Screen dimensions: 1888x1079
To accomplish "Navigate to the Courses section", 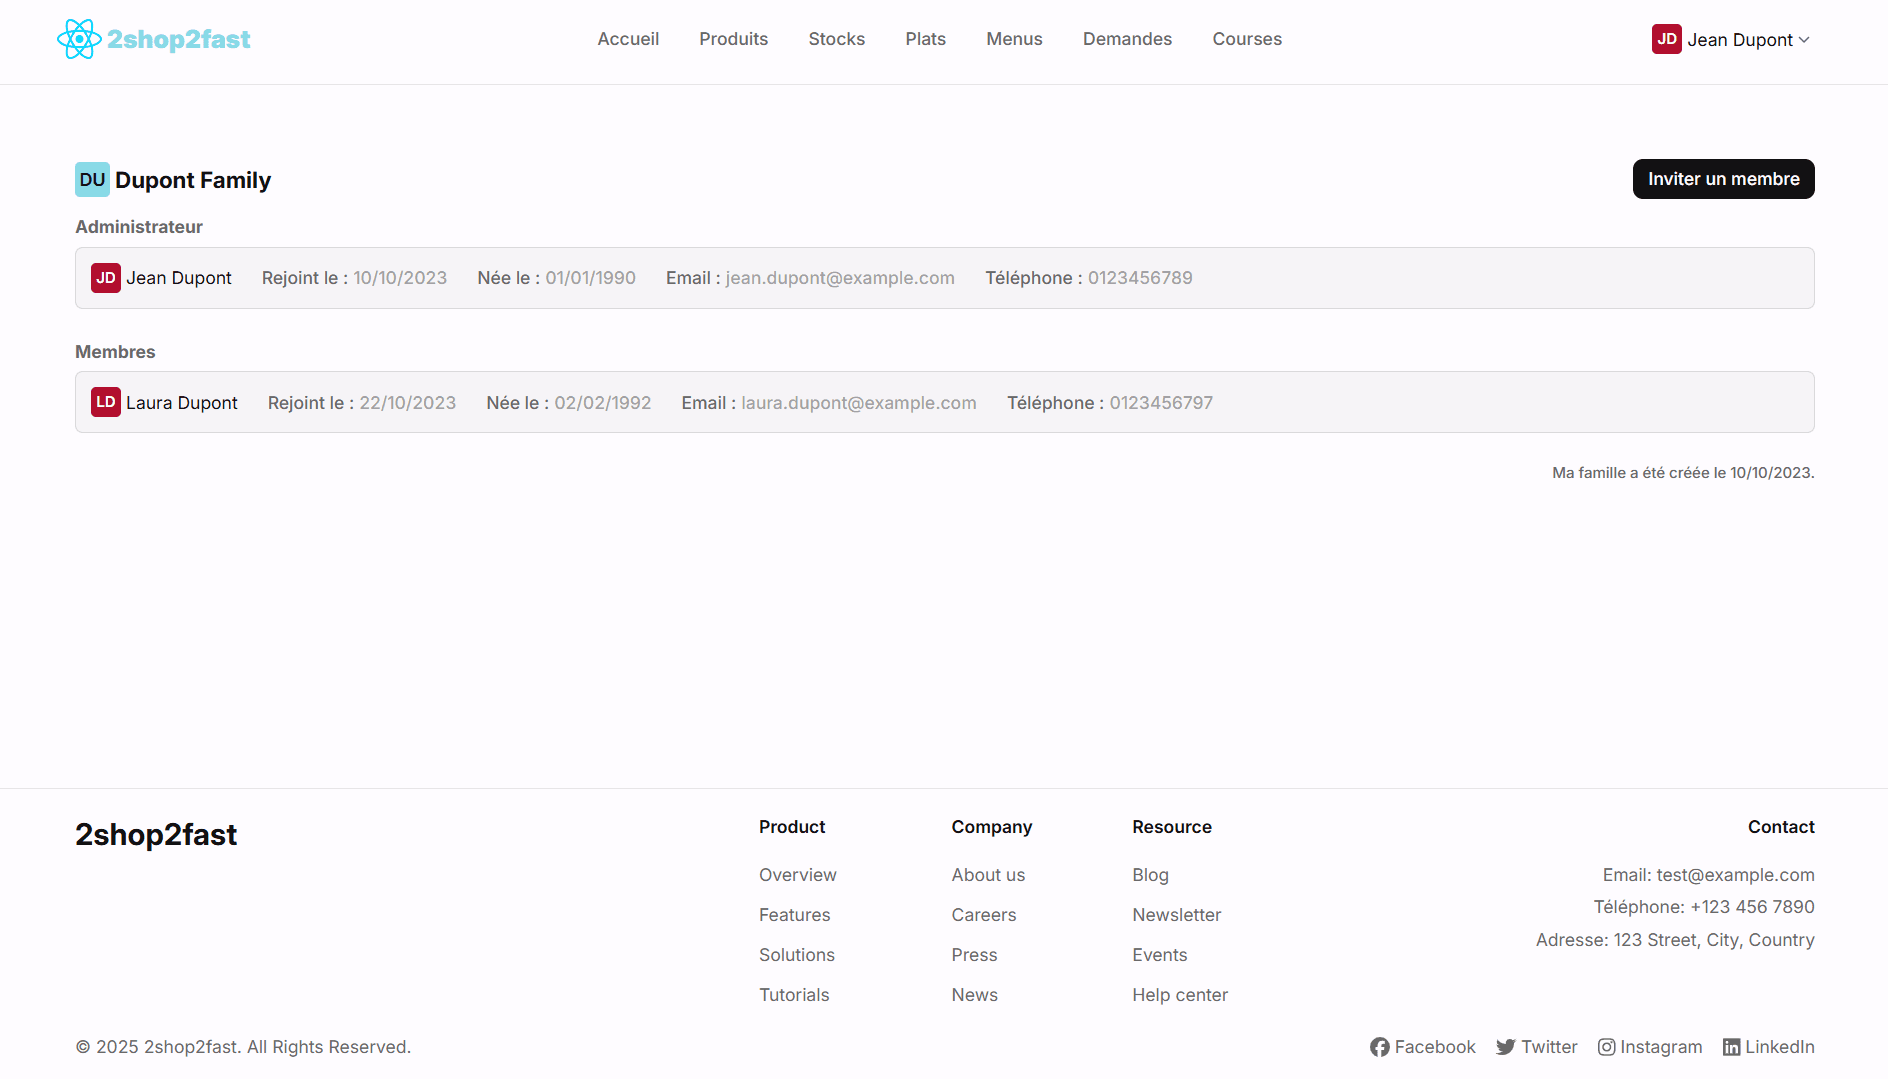I will 1246,39.
